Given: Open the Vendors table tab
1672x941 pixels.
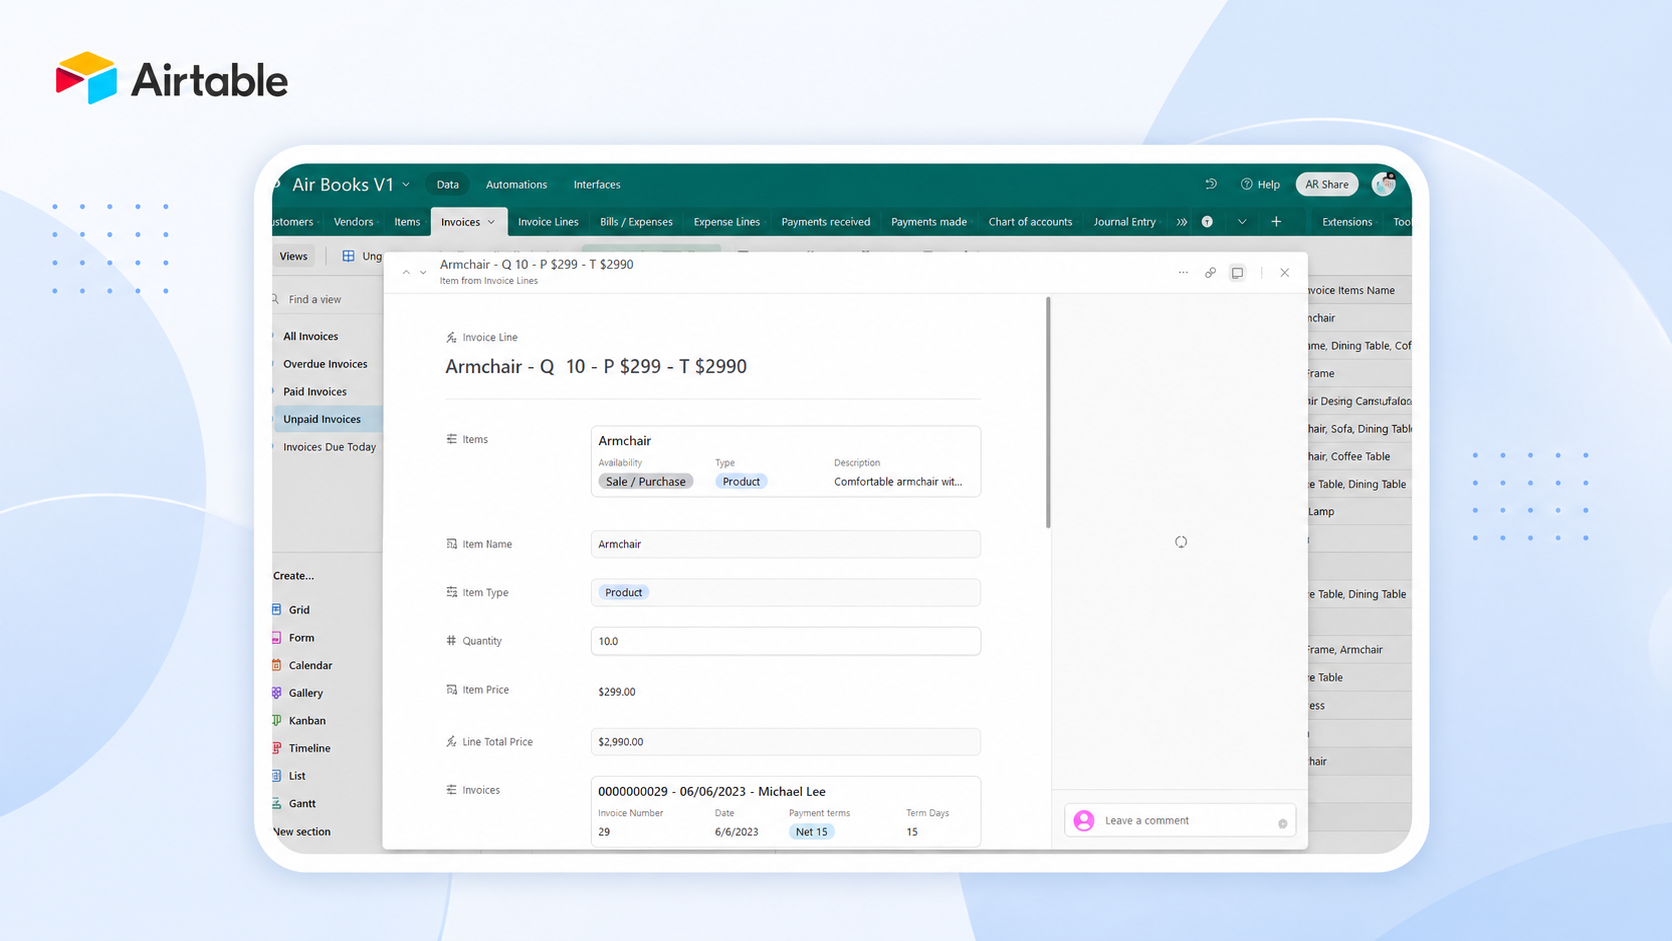Looking at the screenshot, I should (x=353, y=222).
